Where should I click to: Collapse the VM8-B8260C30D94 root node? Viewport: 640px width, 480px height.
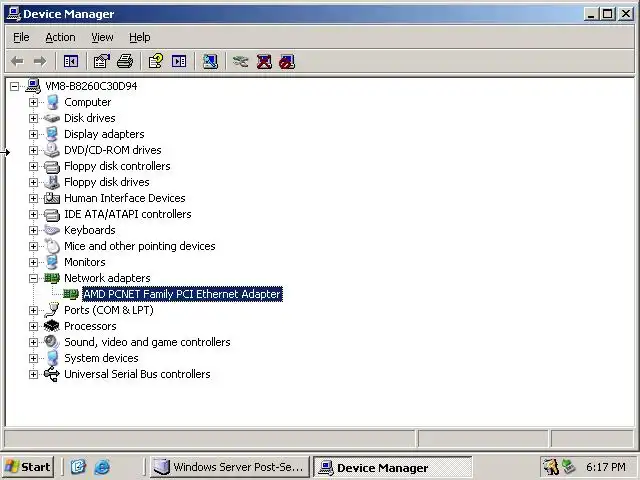[x=14, y=86]
